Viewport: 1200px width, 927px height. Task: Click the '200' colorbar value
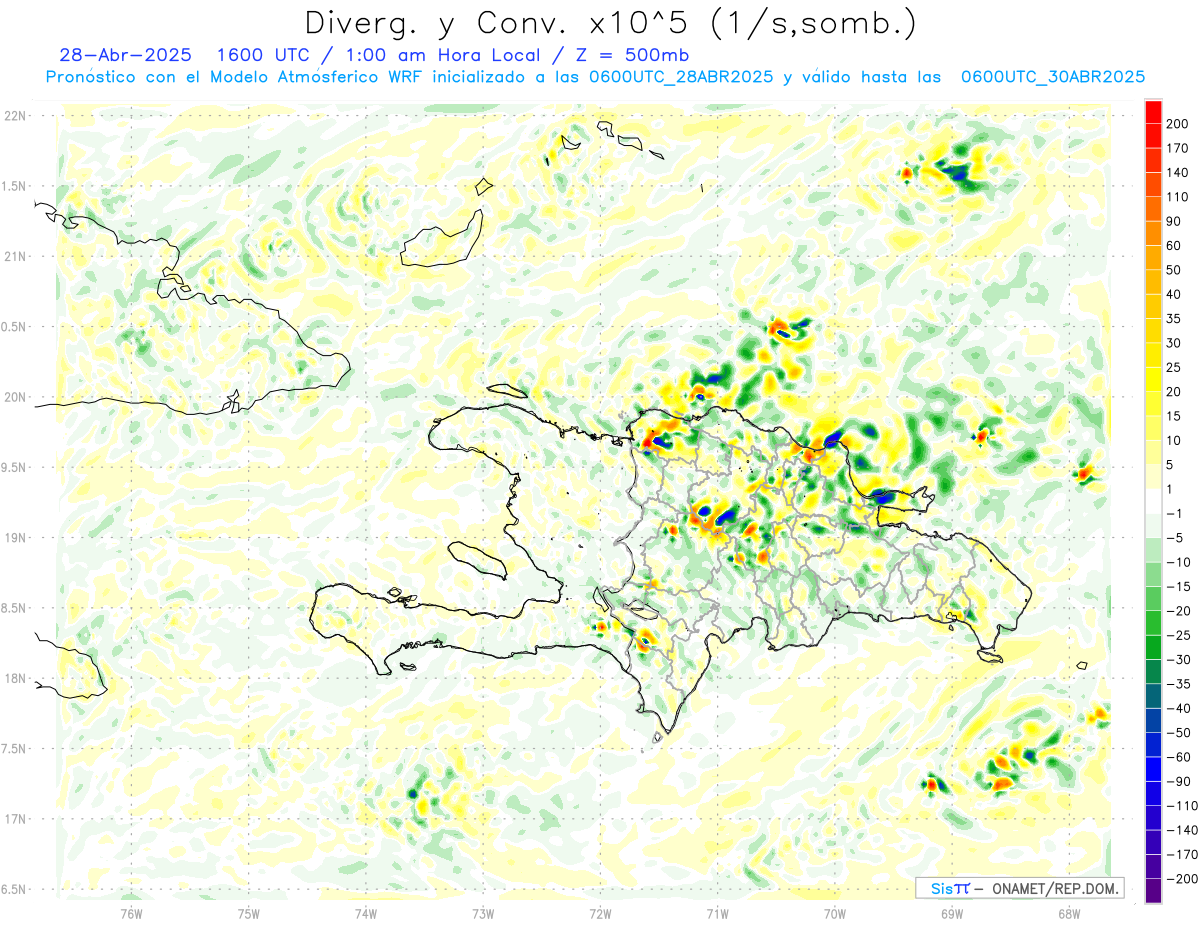click(x=1178, y=124)
